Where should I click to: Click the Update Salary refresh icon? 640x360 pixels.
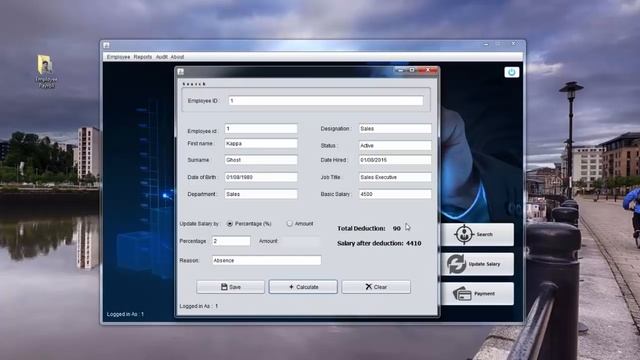(x=456, y=264)
